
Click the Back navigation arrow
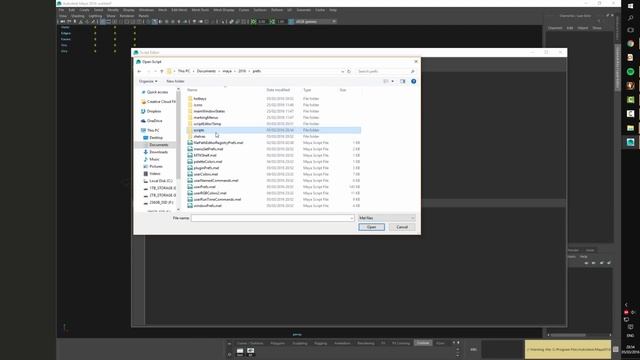tap(139, 71)
